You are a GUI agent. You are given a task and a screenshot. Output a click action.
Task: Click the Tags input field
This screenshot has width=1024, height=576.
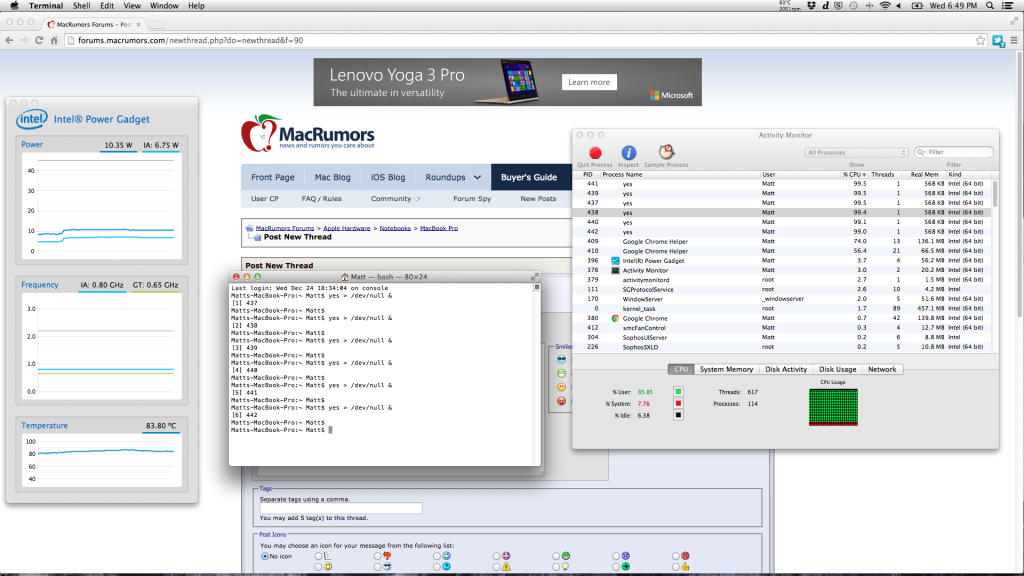(341, 507)
